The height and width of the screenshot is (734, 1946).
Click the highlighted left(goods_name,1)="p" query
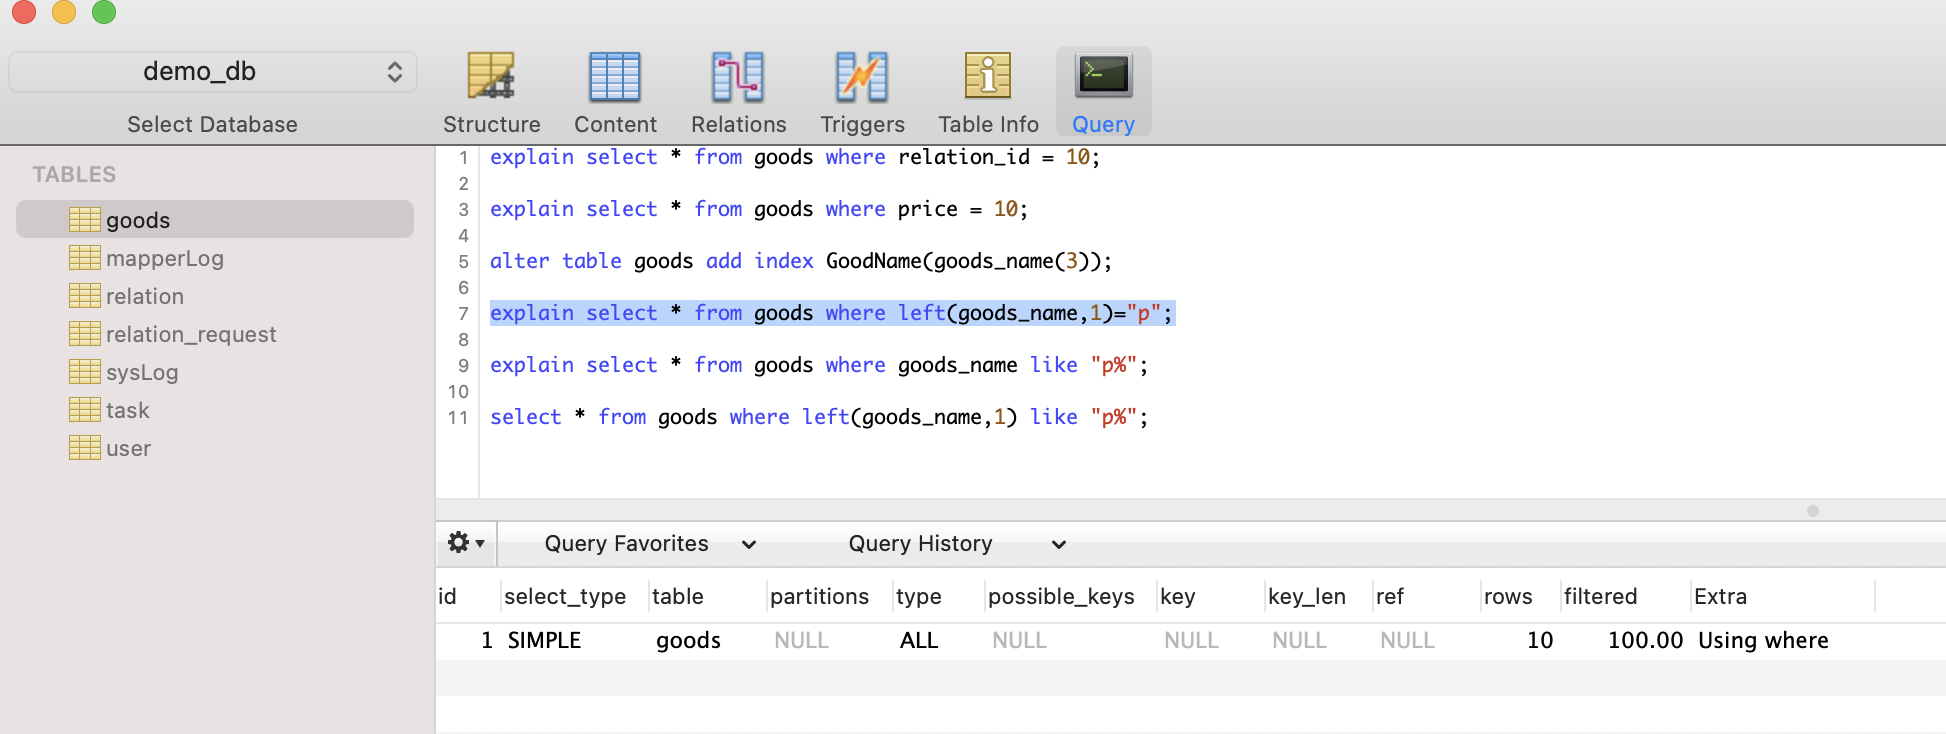click(832, 313)
